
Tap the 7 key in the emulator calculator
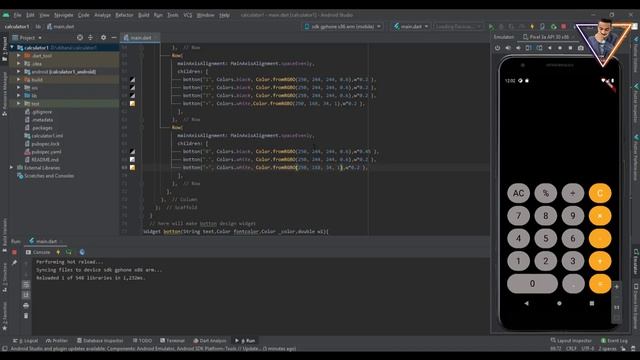(x=518, y=216)
